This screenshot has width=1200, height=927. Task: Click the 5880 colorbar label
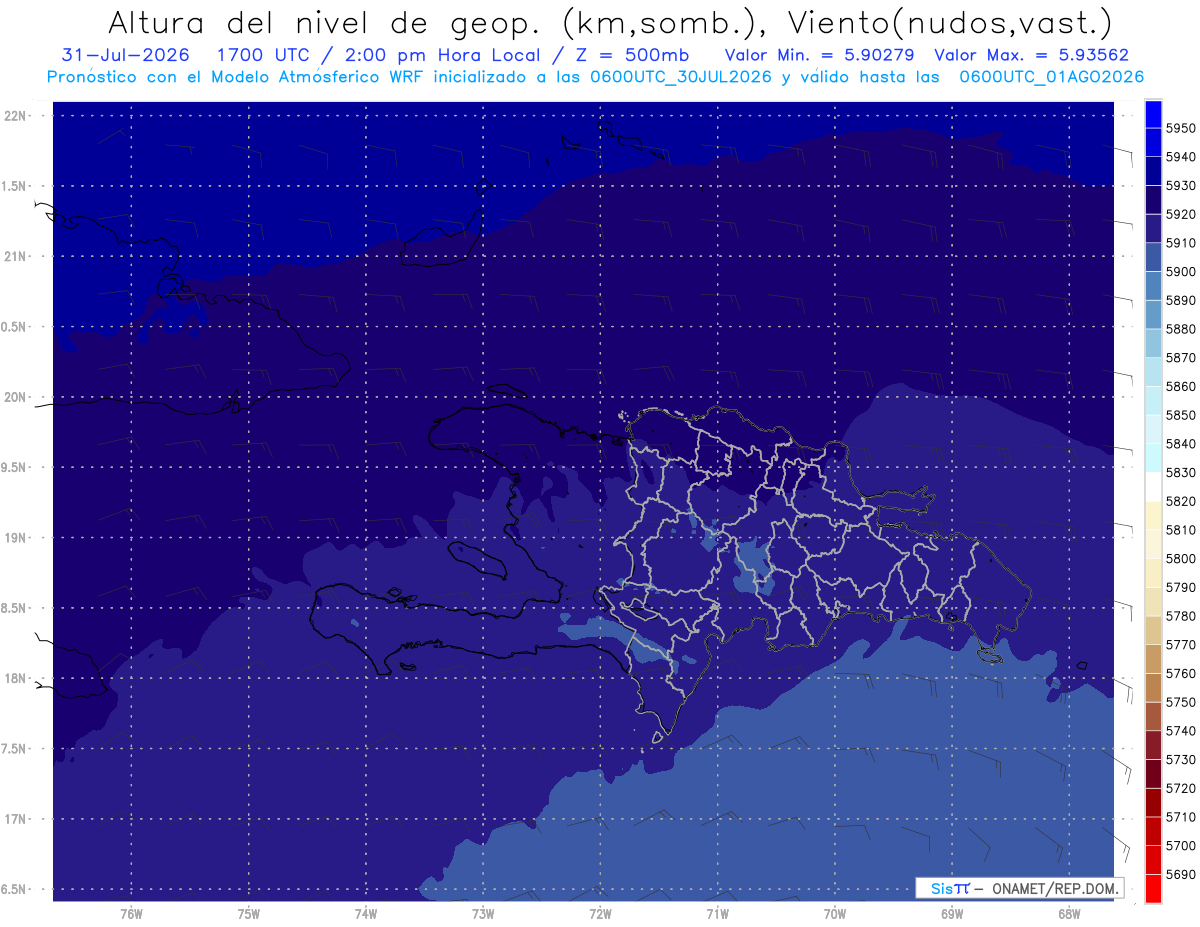point(1181,329)
